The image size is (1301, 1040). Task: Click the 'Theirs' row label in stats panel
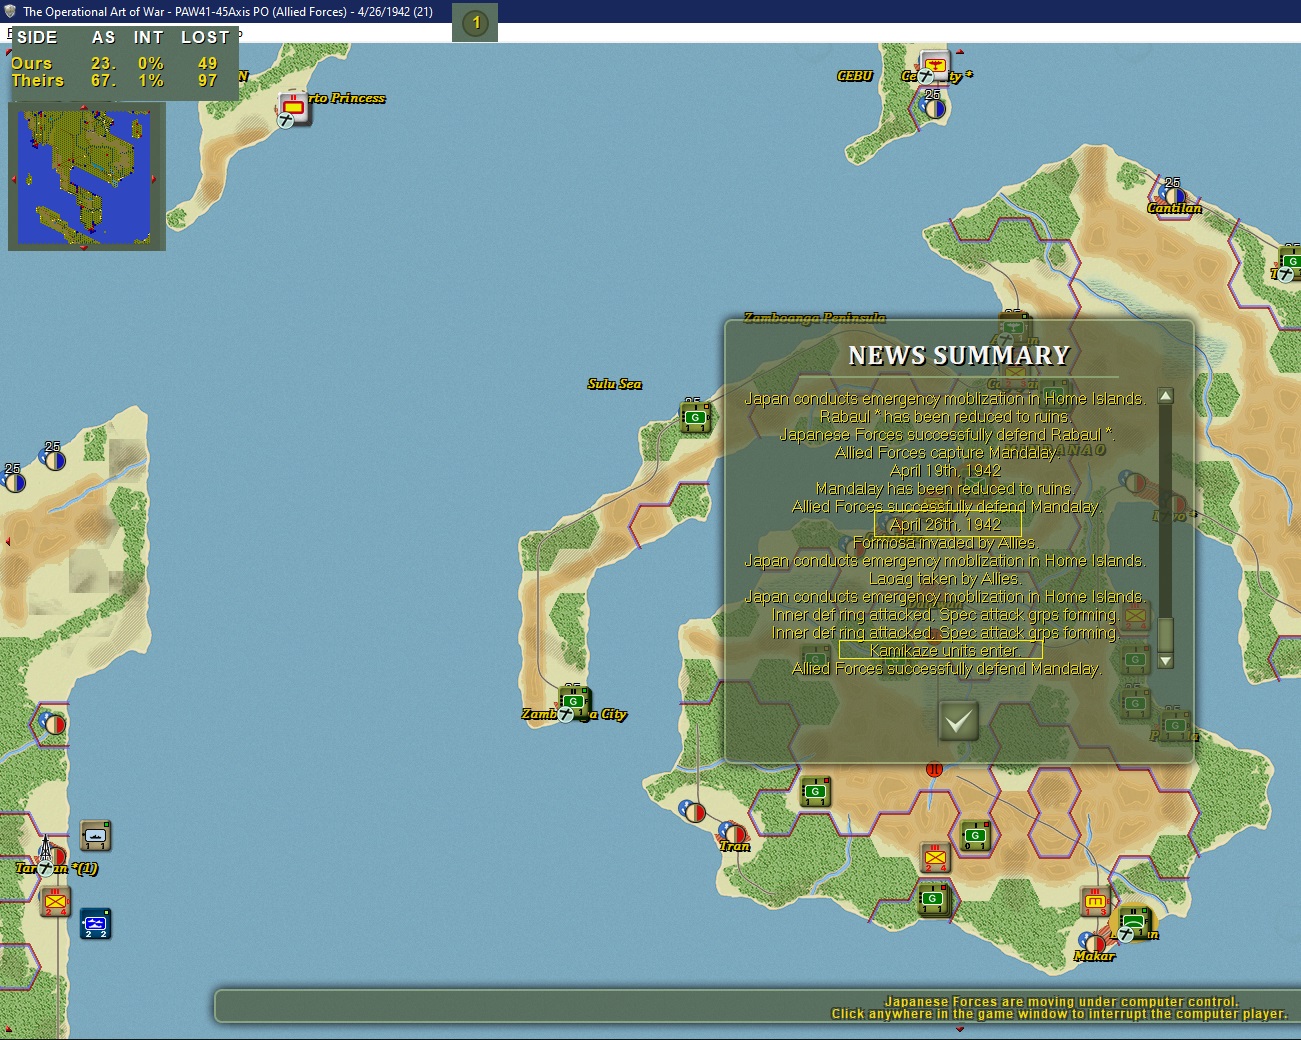pos(37,81)
